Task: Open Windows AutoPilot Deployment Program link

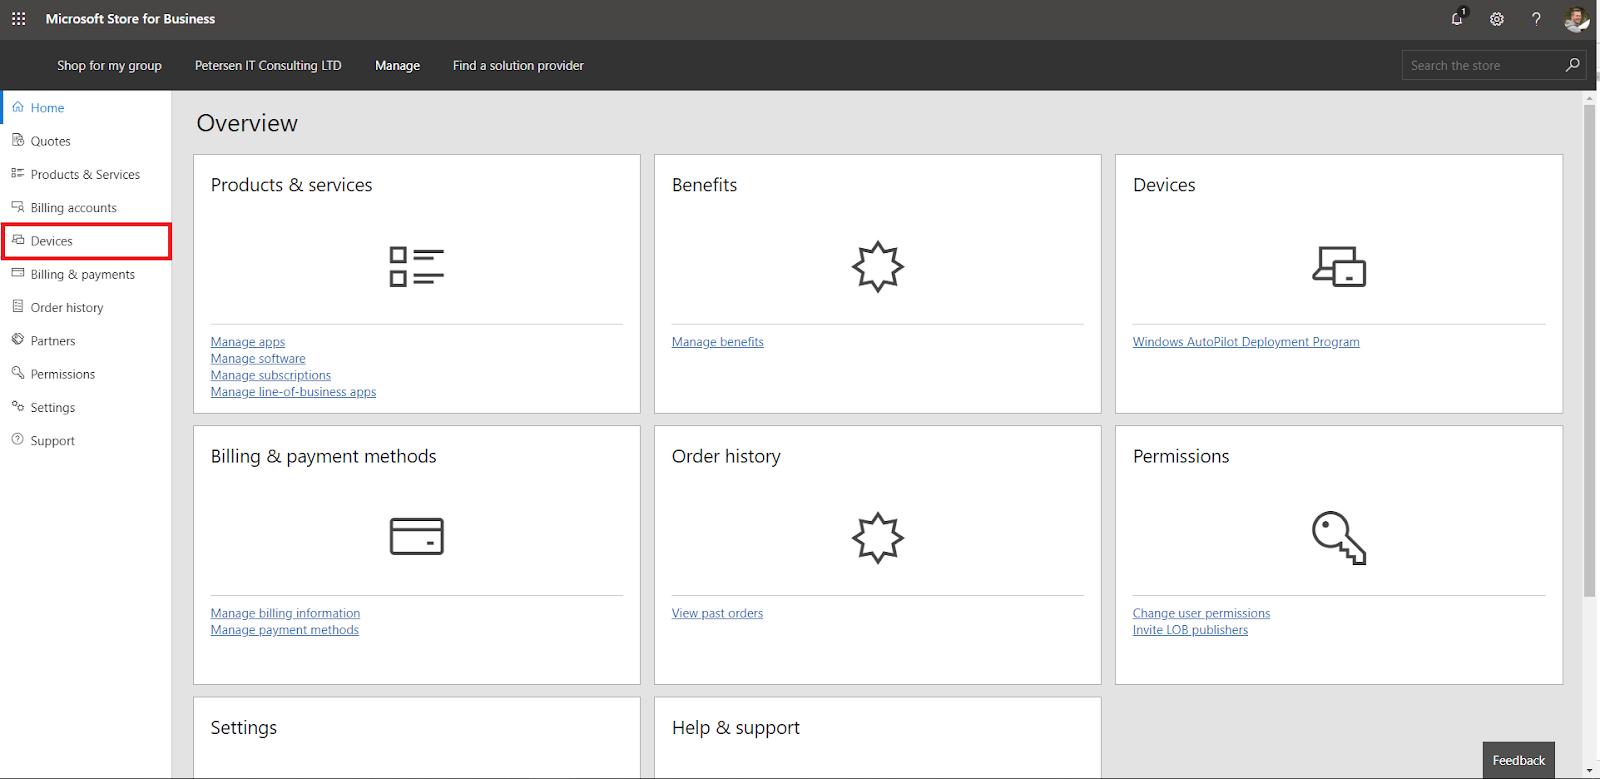Action: 1246,342
